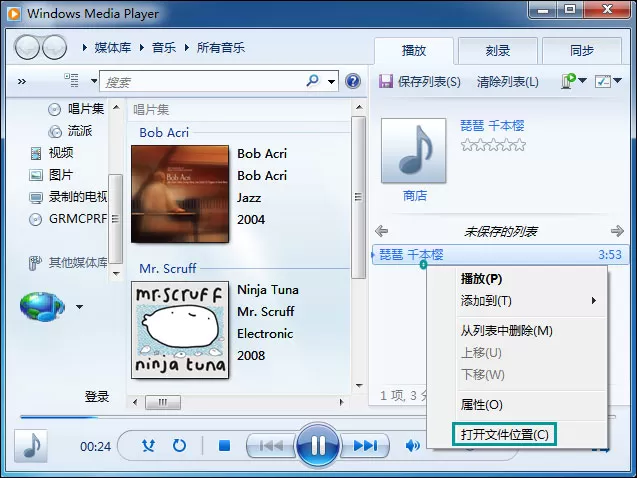Open the search options dropdown arrow
The image size is (637, 478).
coord(332,82)
